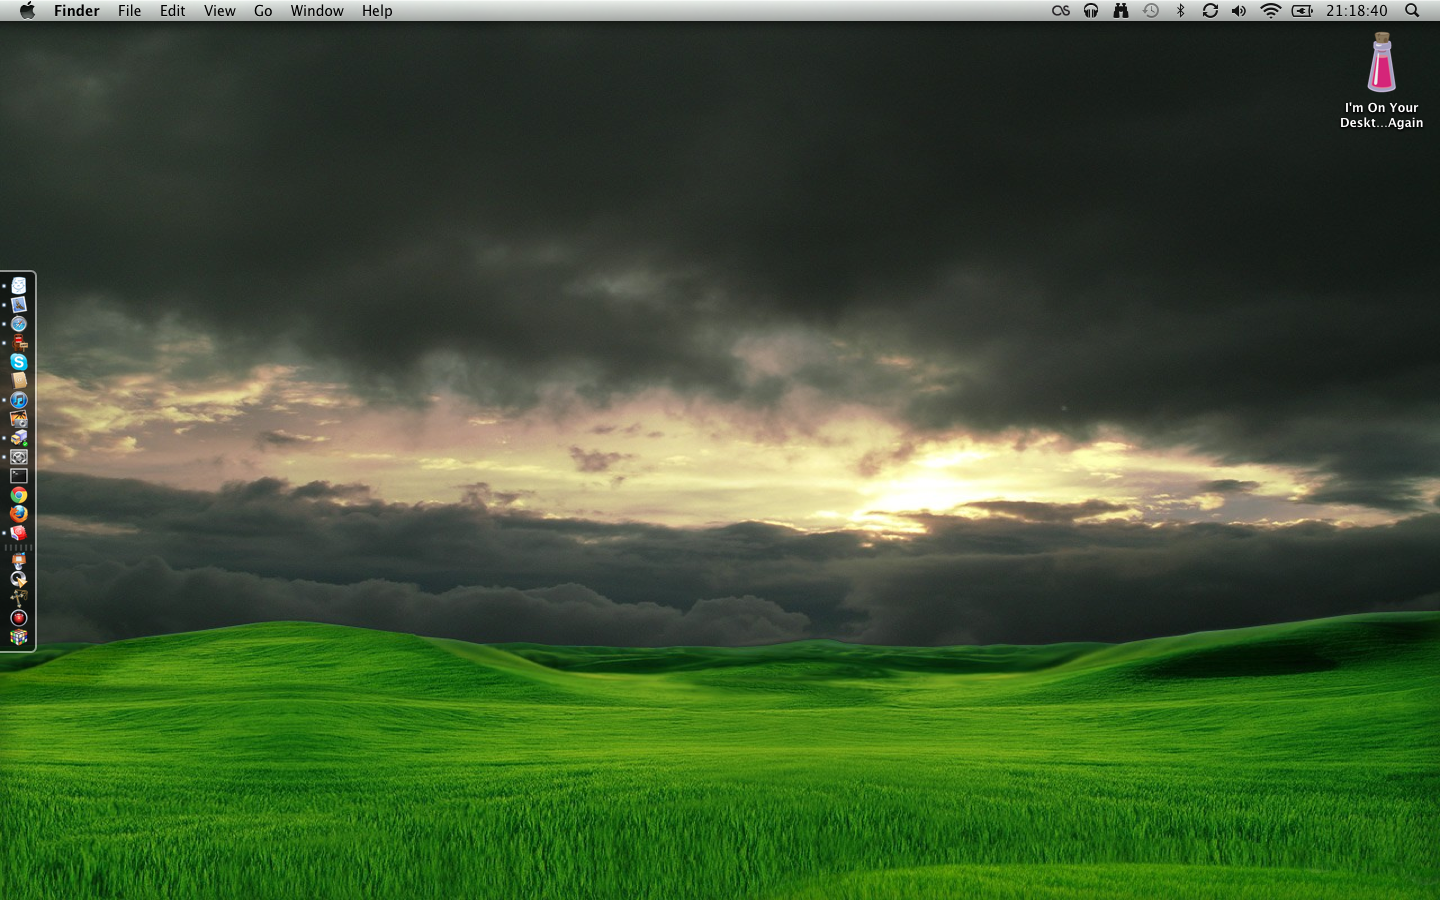Open iTunes in the Dock
This screenshot has width=1440, height=900.
(x=19, y=400)
